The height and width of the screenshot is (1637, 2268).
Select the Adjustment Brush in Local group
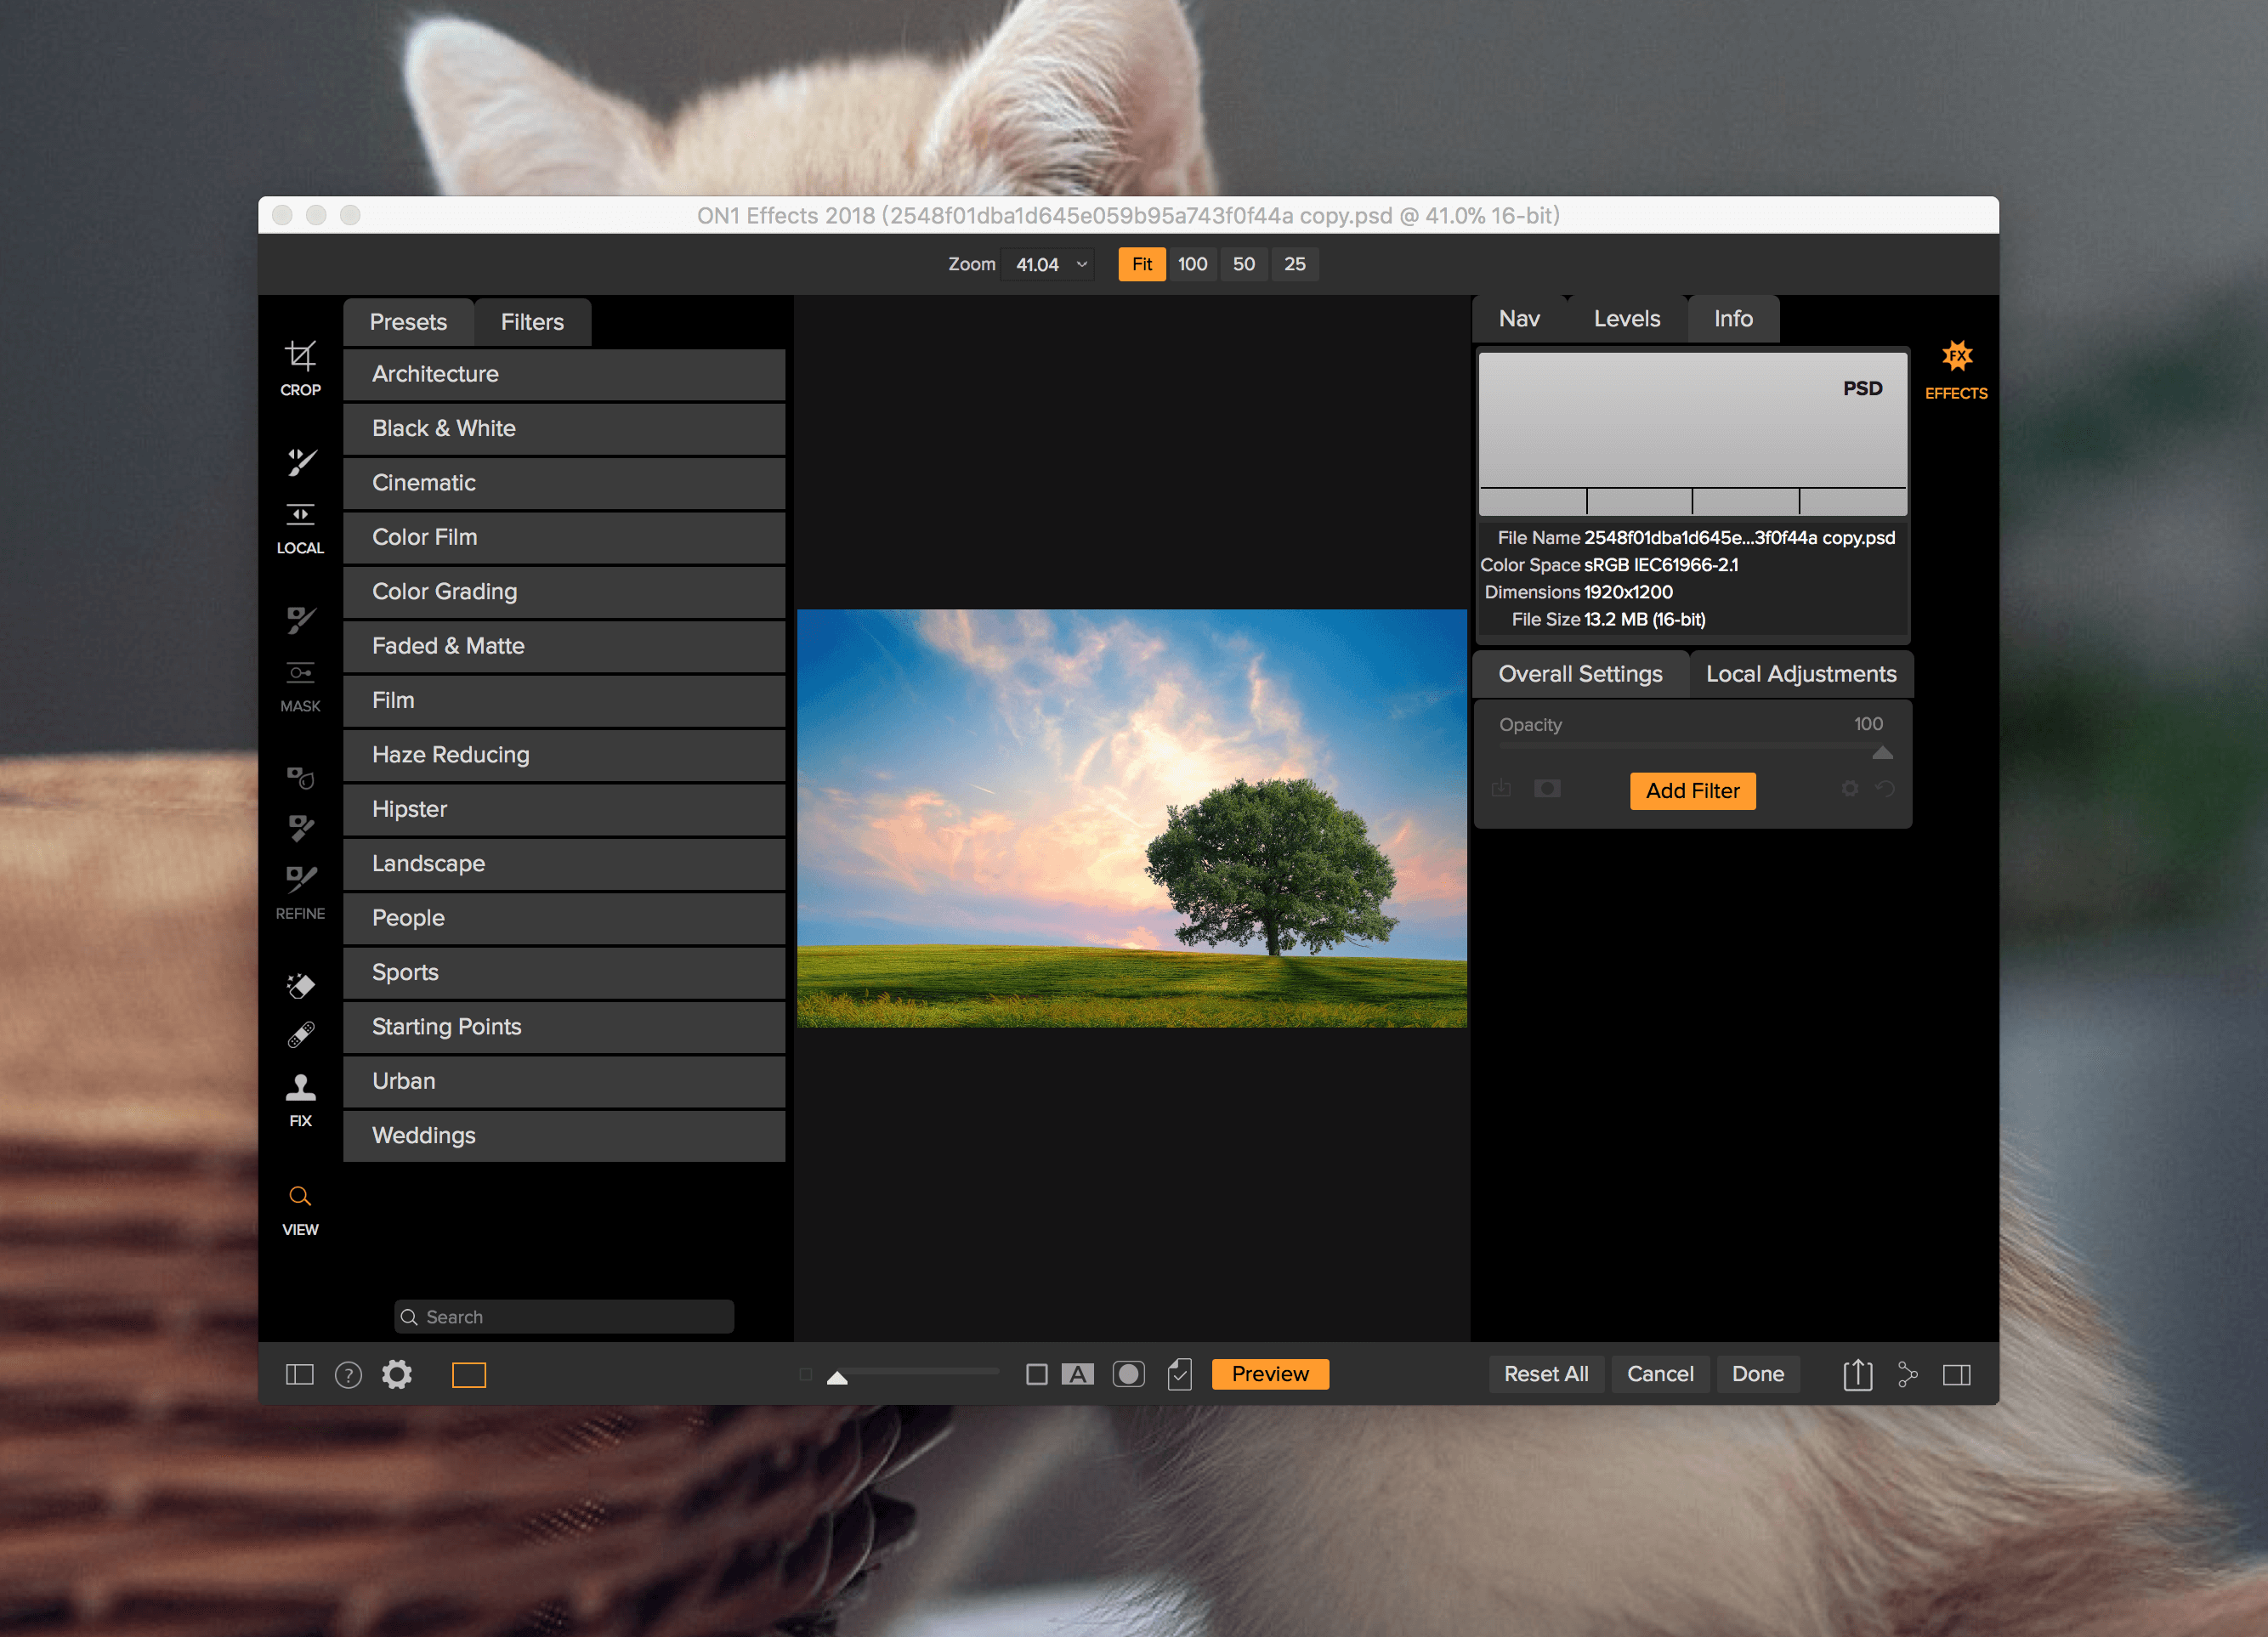301,462
